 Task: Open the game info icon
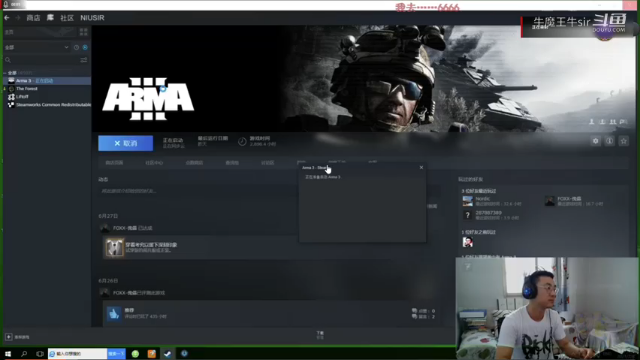609,141
